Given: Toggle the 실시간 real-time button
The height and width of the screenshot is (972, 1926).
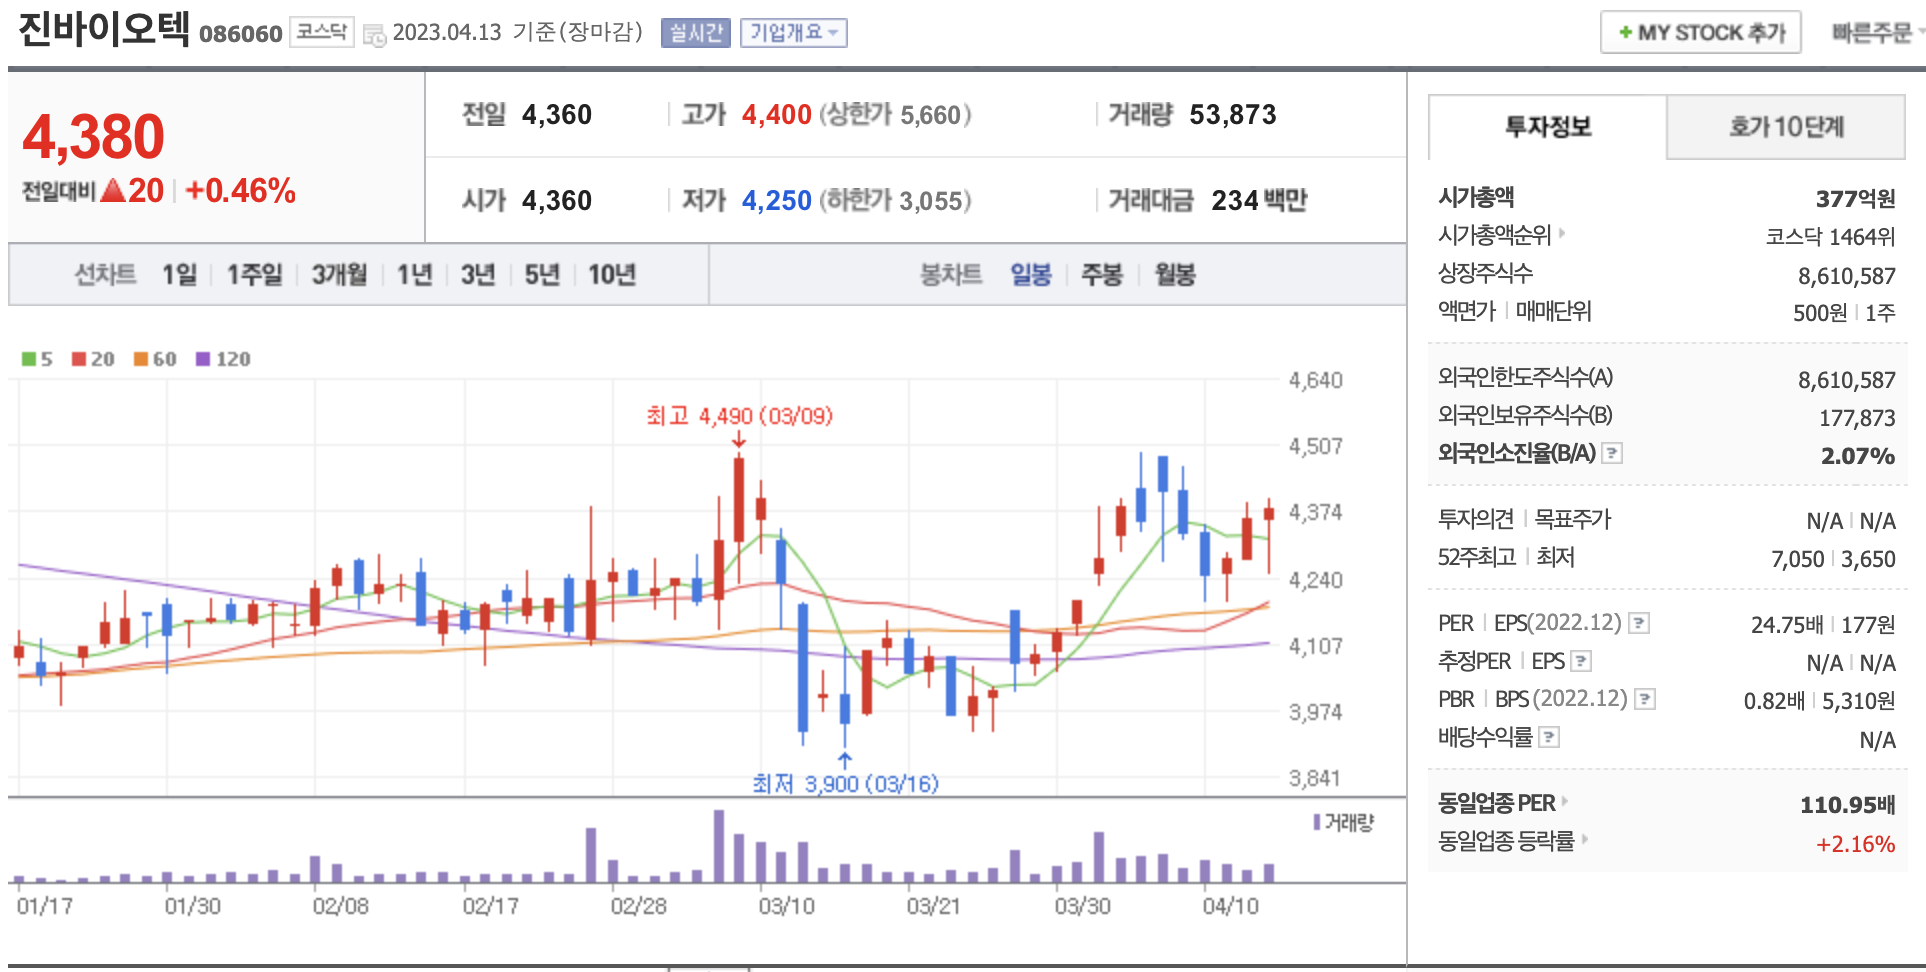Looking at the screenshot, I should pyautogui.click(x=695, y=33).
